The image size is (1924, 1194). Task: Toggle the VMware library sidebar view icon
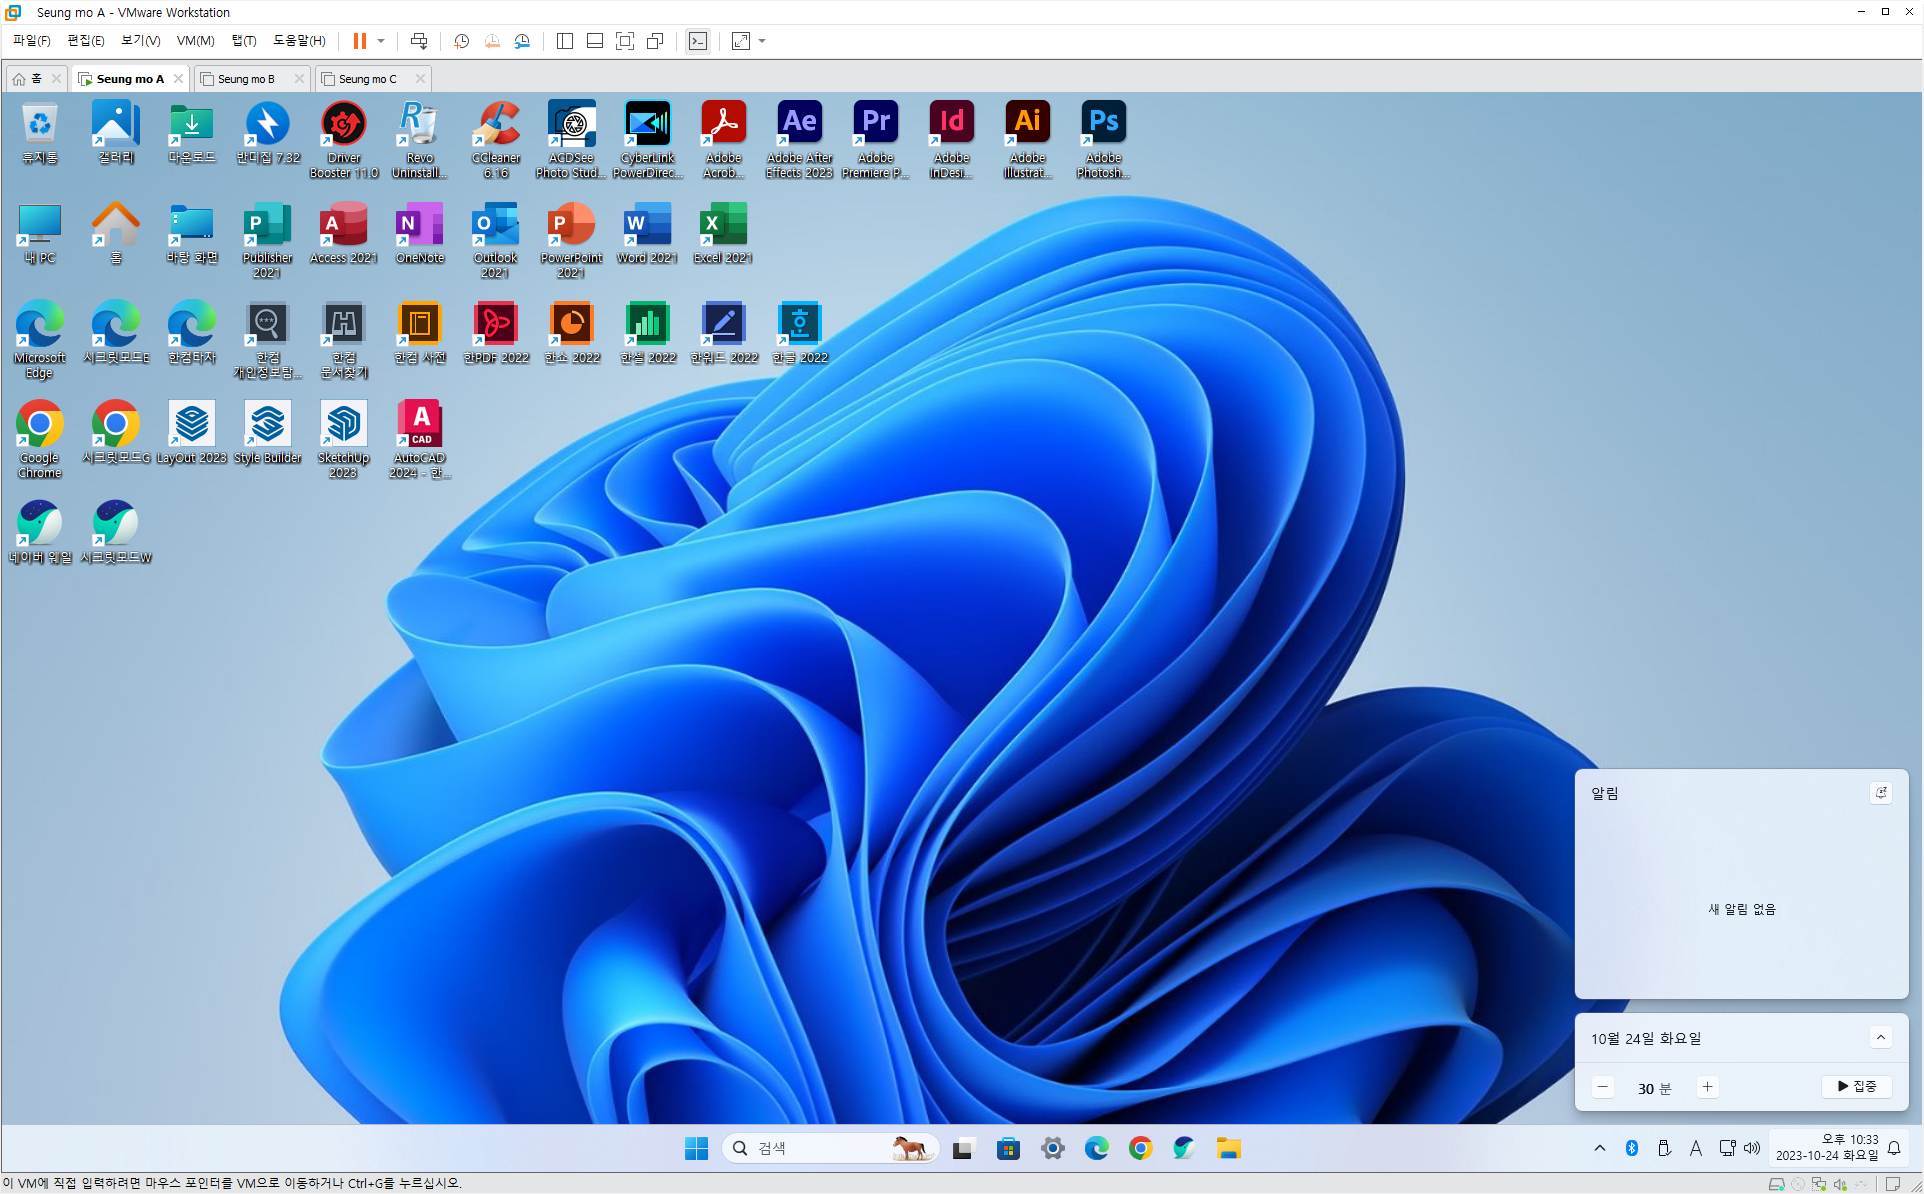[x=565, y=41]
